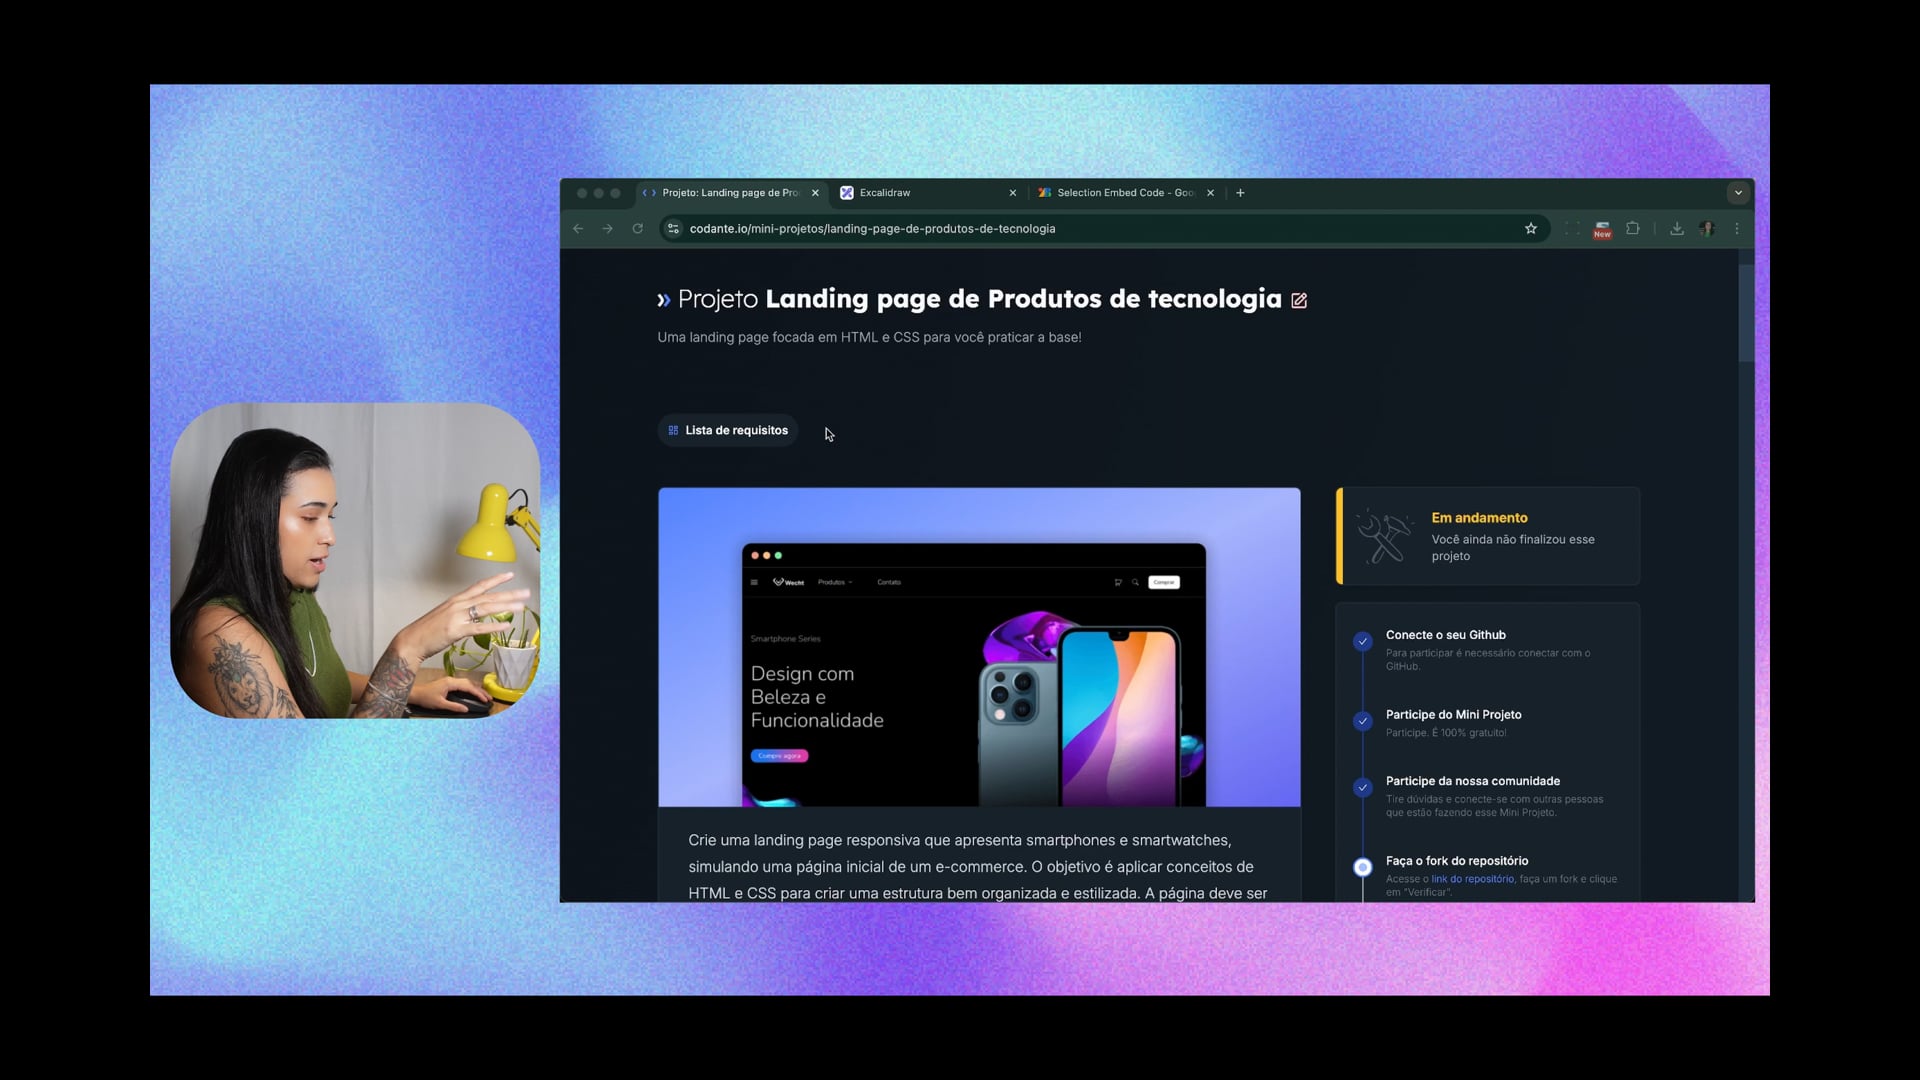
Task: Click the site information icon in the address bar
Action: tap(674, 229)
